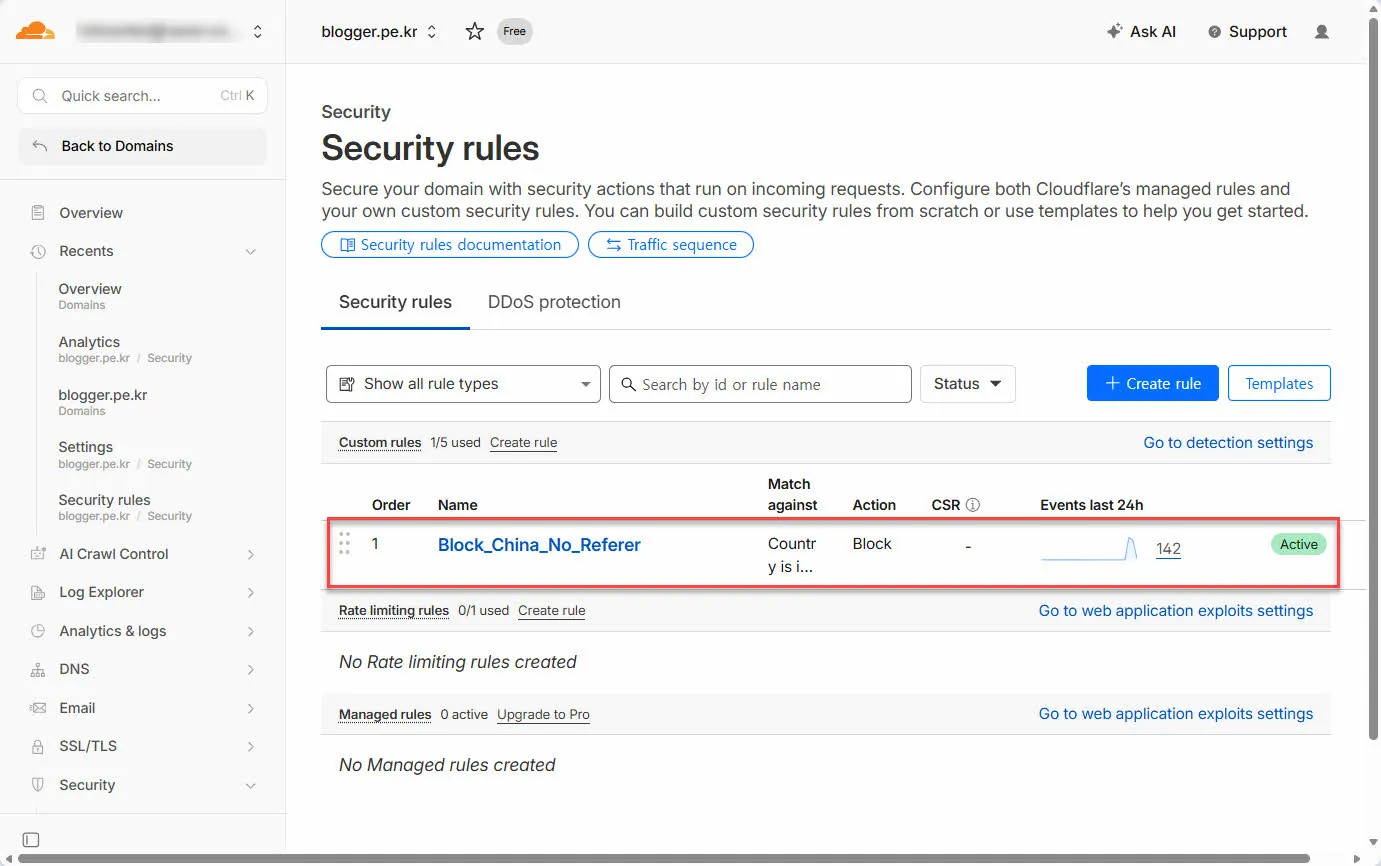Open the 142 events count link
1381x866 pixels.
[1168, 548]
